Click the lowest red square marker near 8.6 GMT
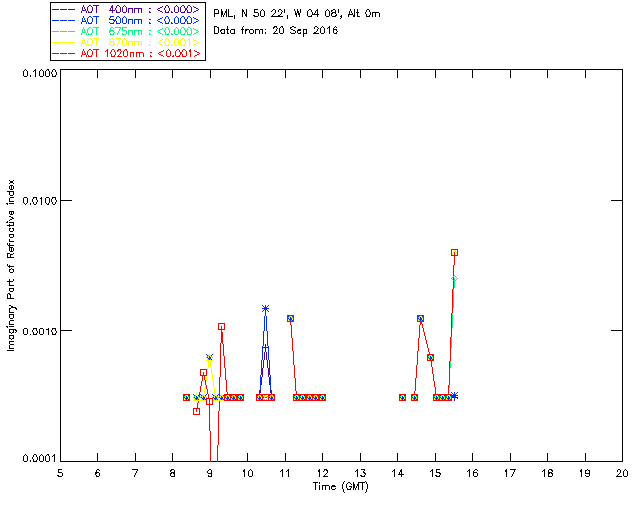Image resolution: width=640 pixels, height=512 pixels. (197, 412)
